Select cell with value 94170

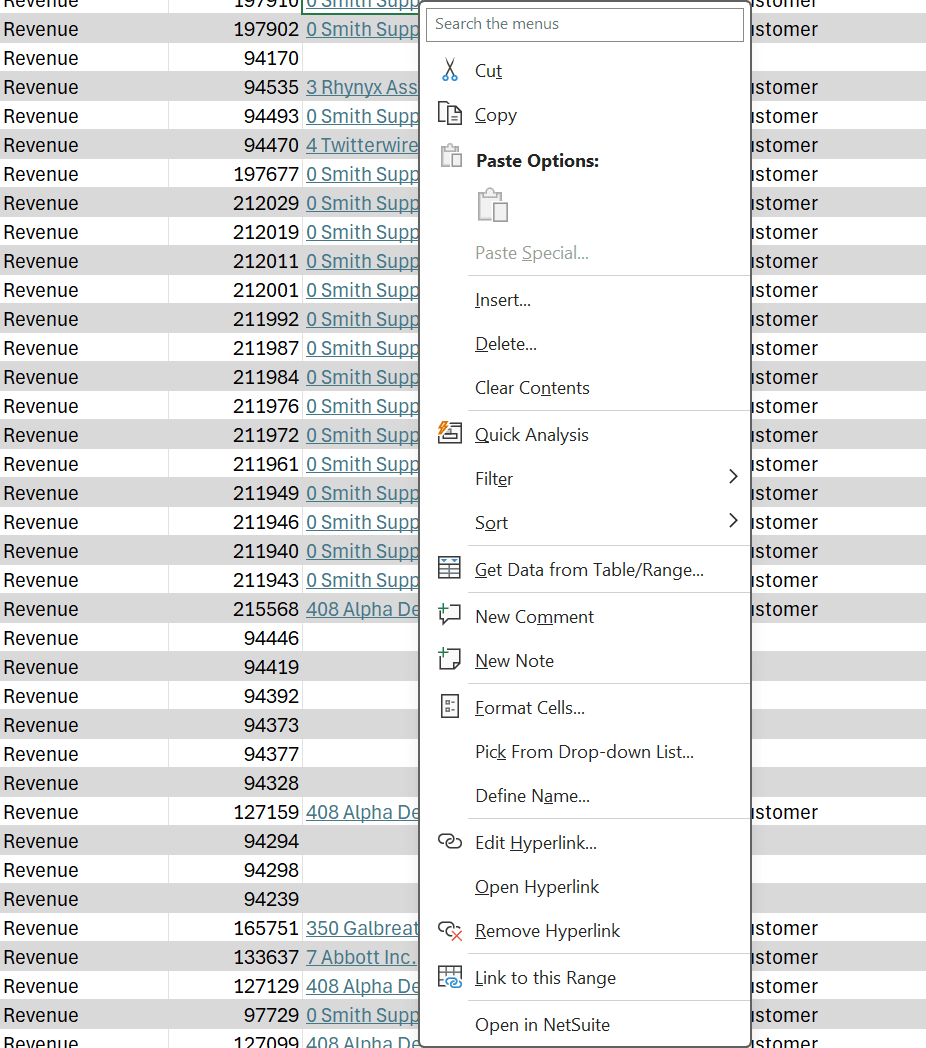[235, 58]
